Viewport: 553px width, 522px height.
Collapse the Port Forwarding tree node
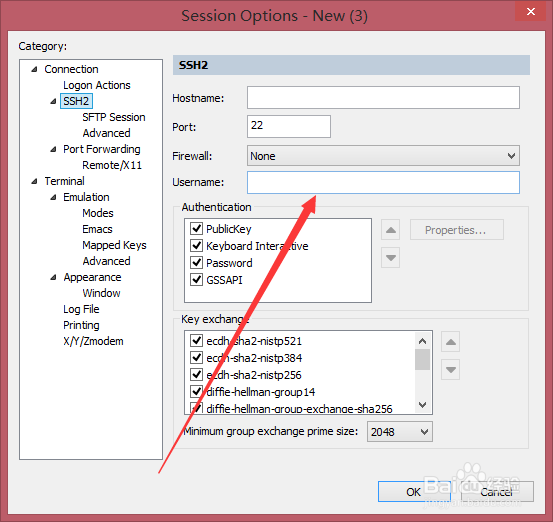(53, 150)
